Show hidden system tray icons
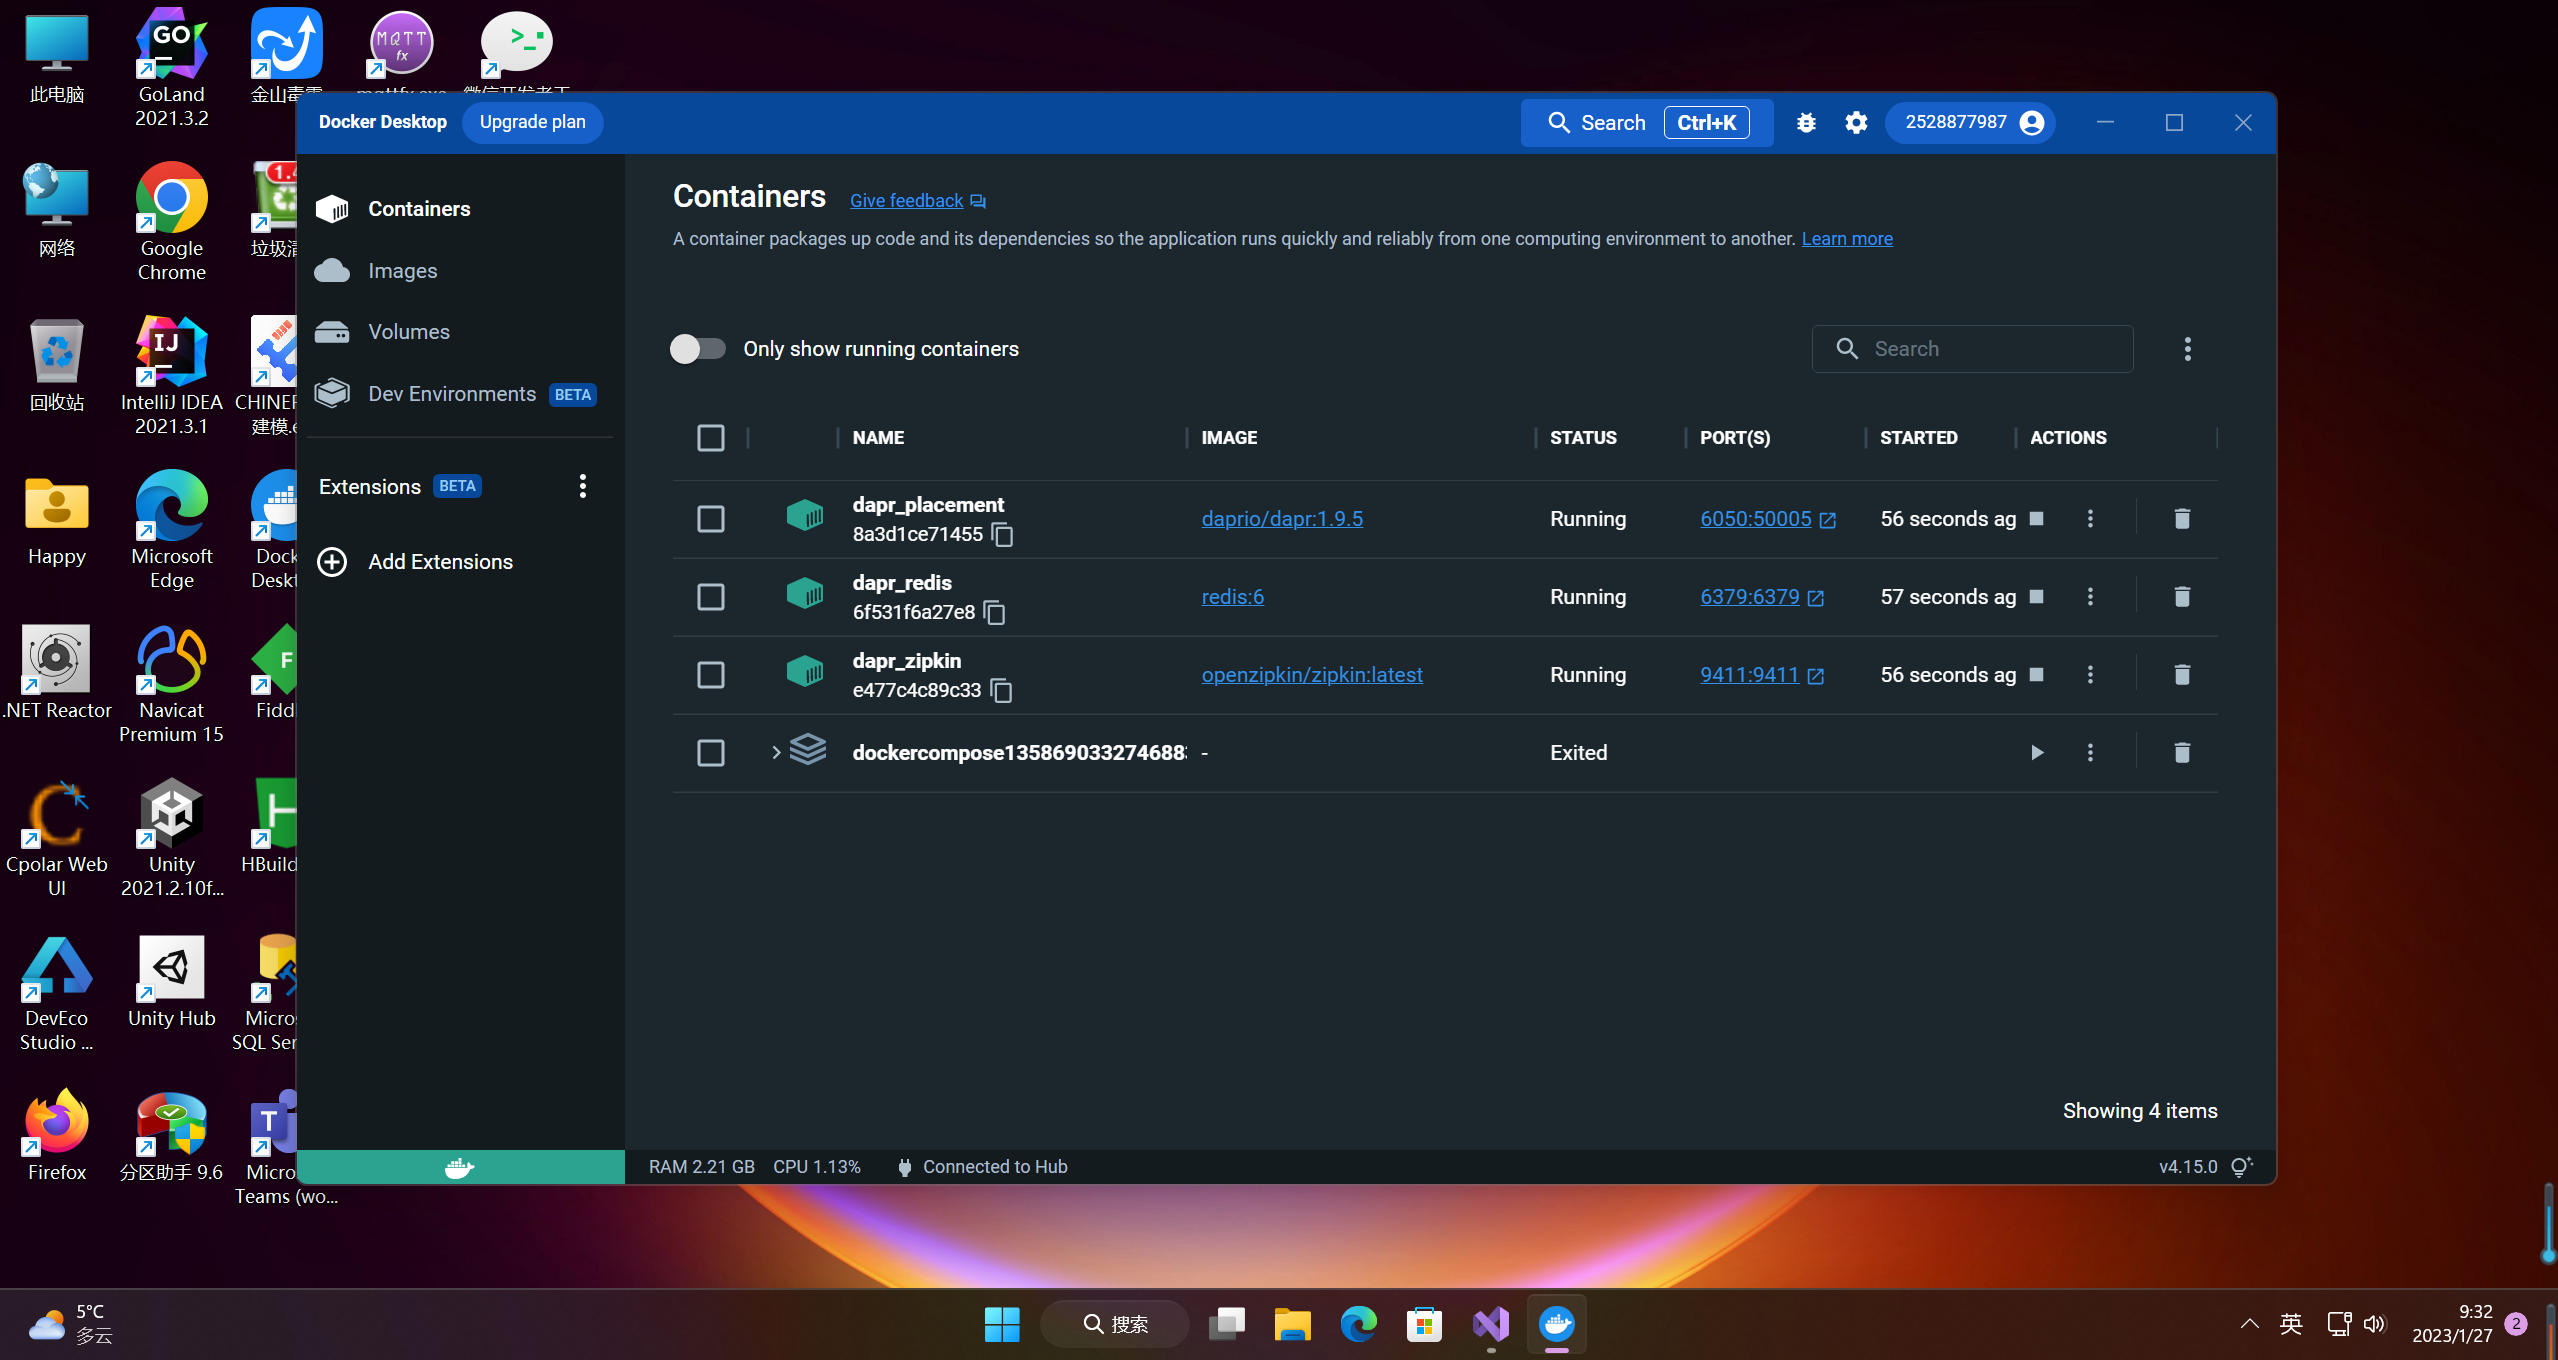The image size is (2558, 1360). (2249, 1324)
